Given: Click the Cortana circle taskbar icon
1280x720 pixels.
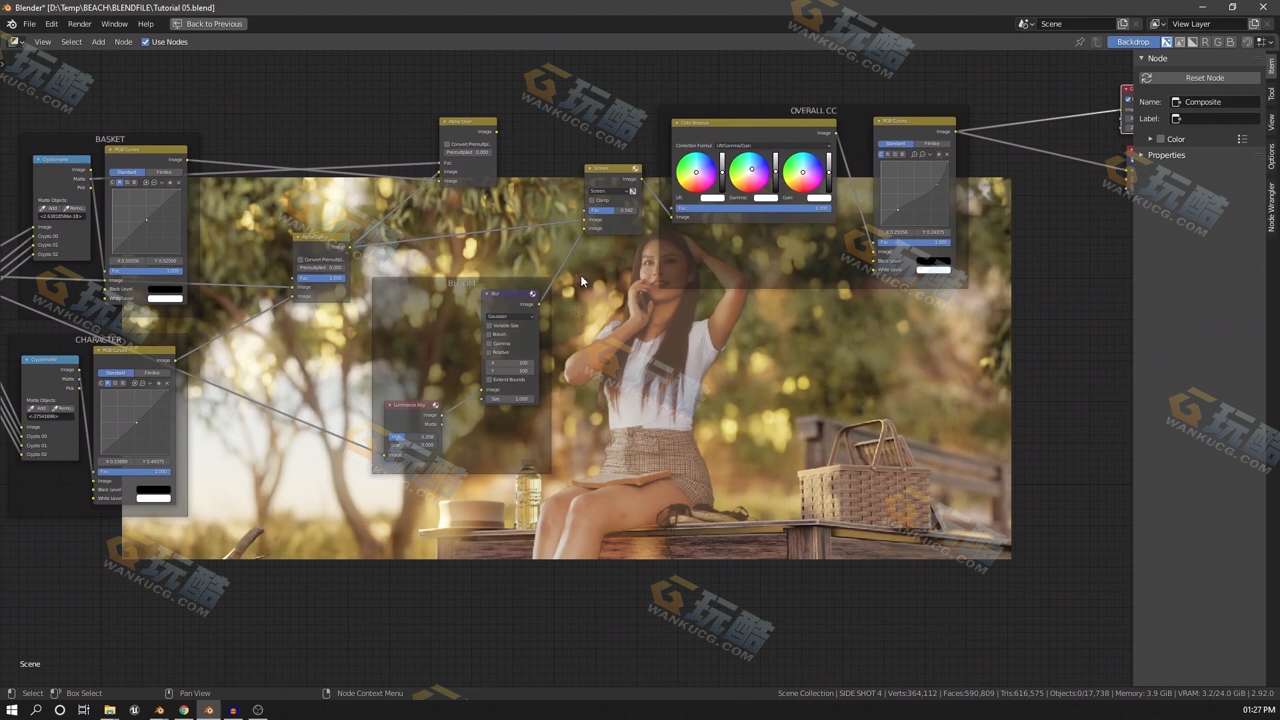Looking at the screenshot, I should point(60,710).
